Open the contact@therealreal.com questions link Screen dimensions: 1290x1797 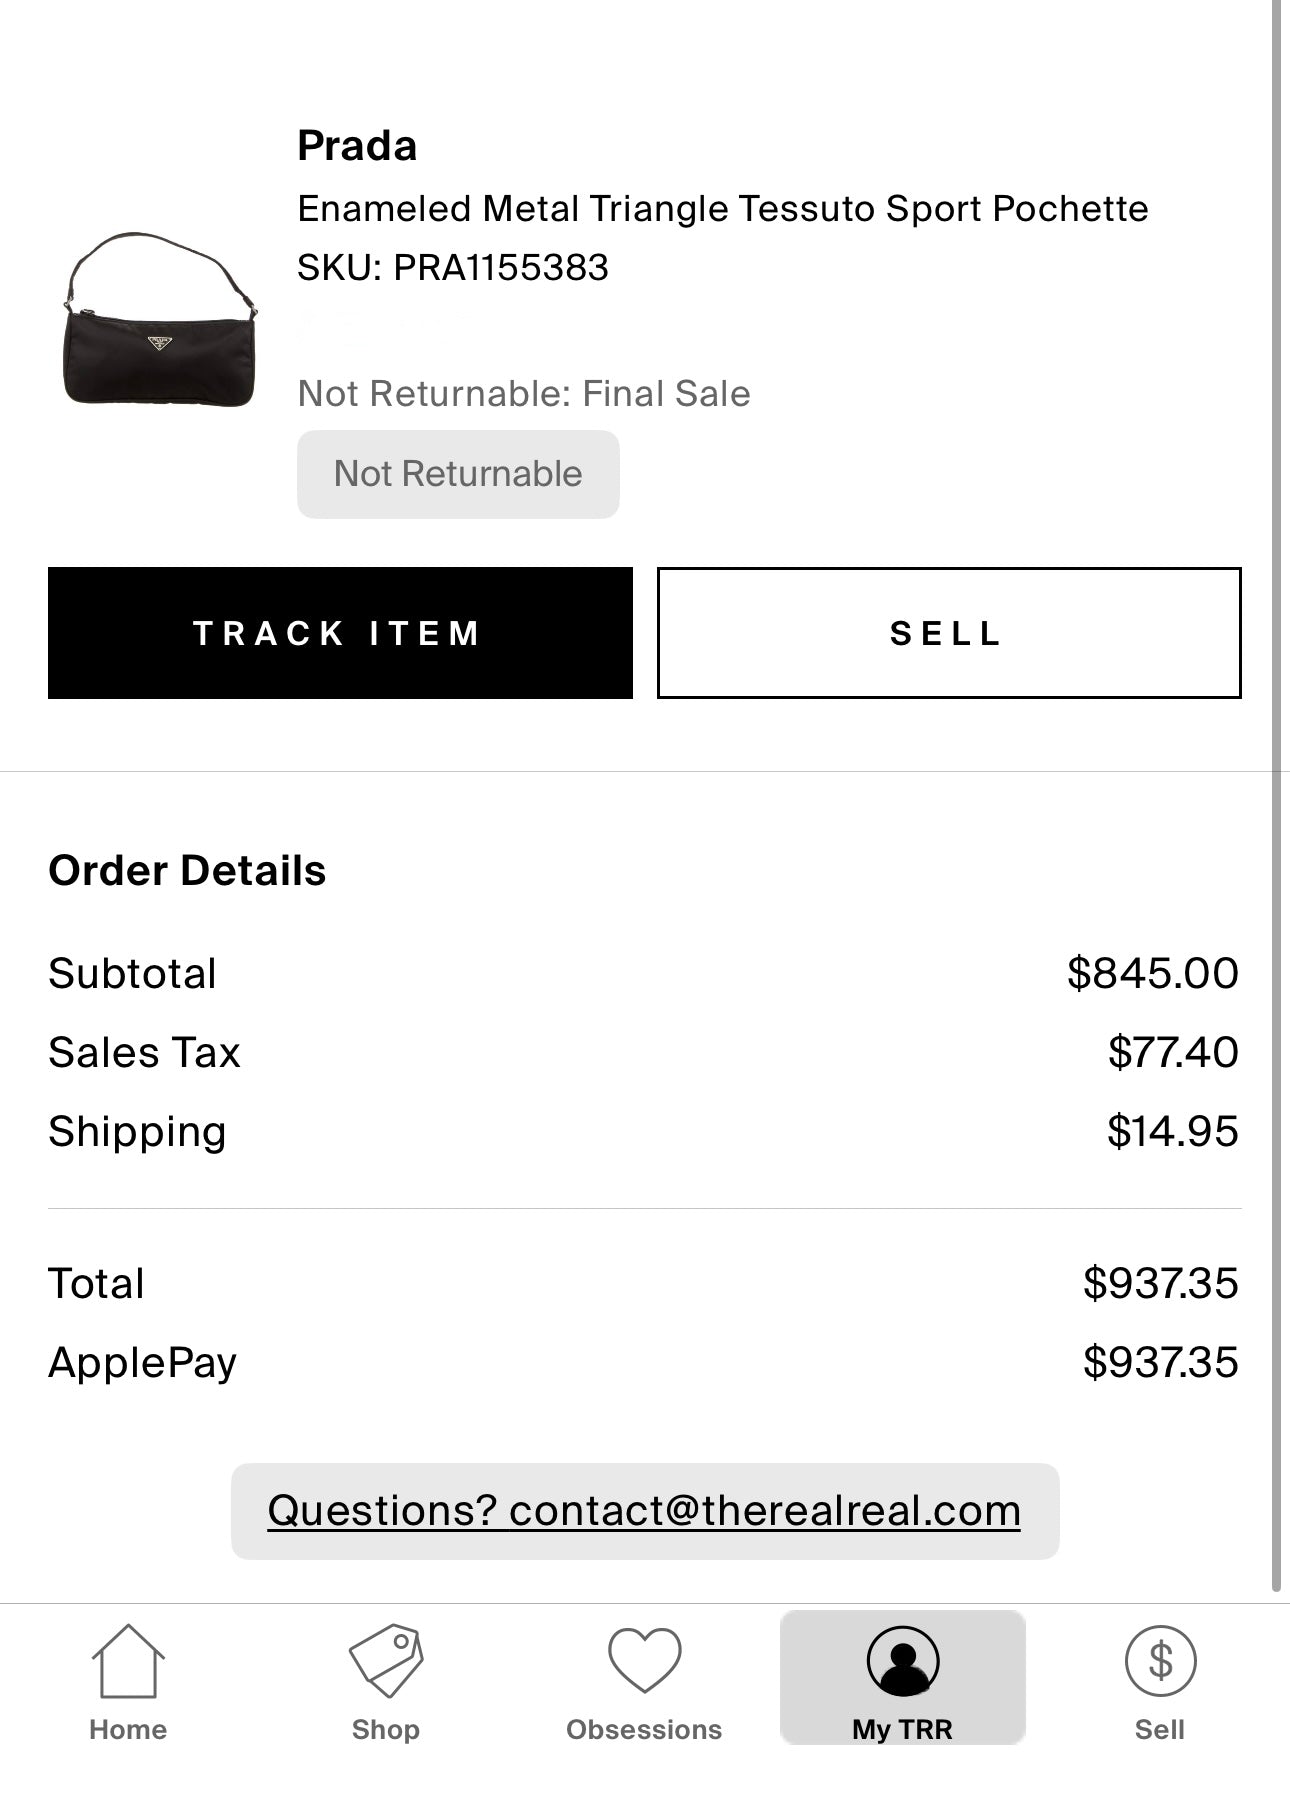644,1510
